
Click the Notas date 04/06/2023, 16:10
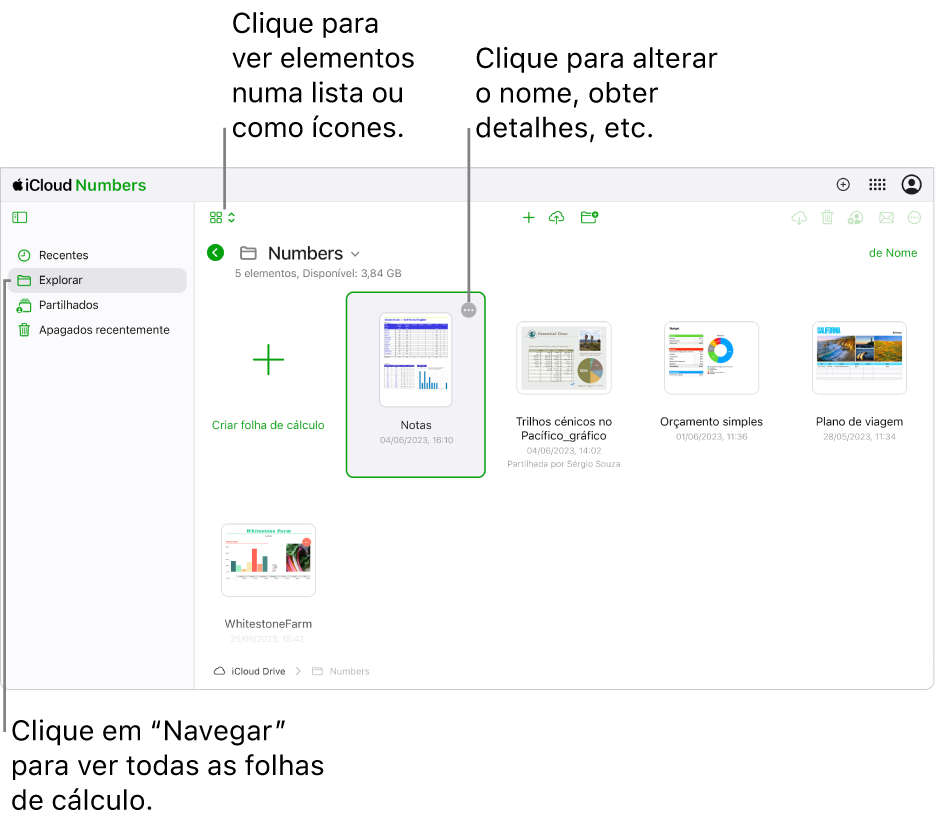[x=416, y=440]
